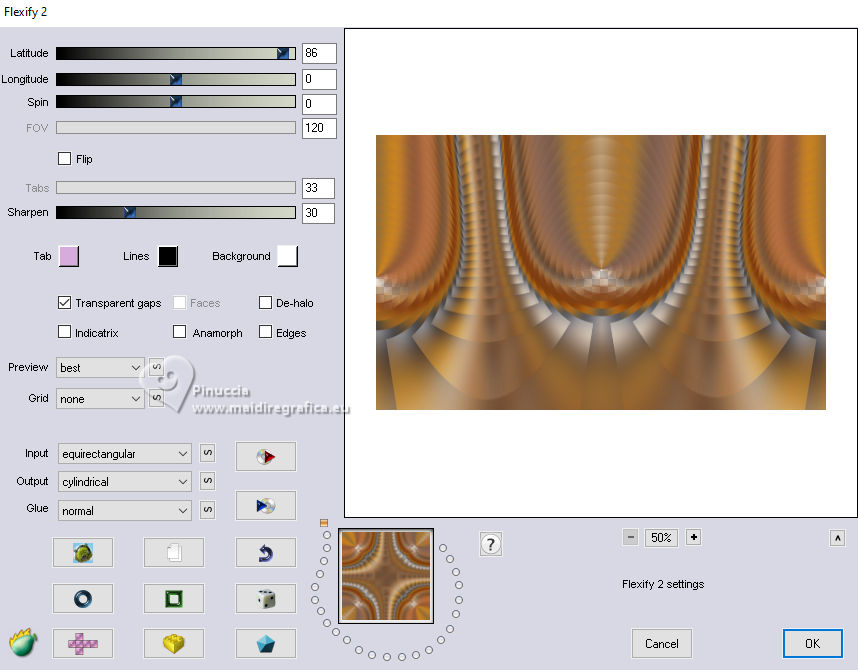858x670 pixels.
Task: Click the small orange square above dotted ring
Action: [x=323, y=523]
